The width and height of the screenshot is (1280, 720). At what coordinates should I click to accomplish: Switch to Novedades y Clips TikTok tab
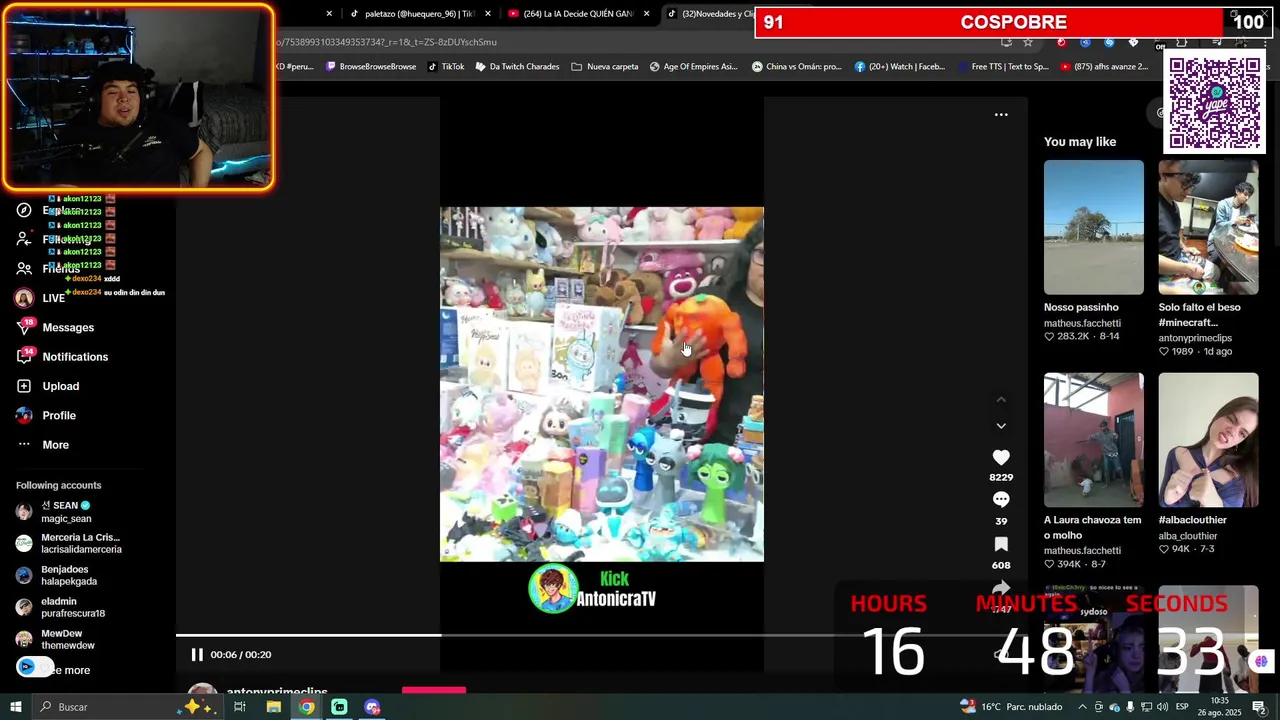(x=711, y=14)
